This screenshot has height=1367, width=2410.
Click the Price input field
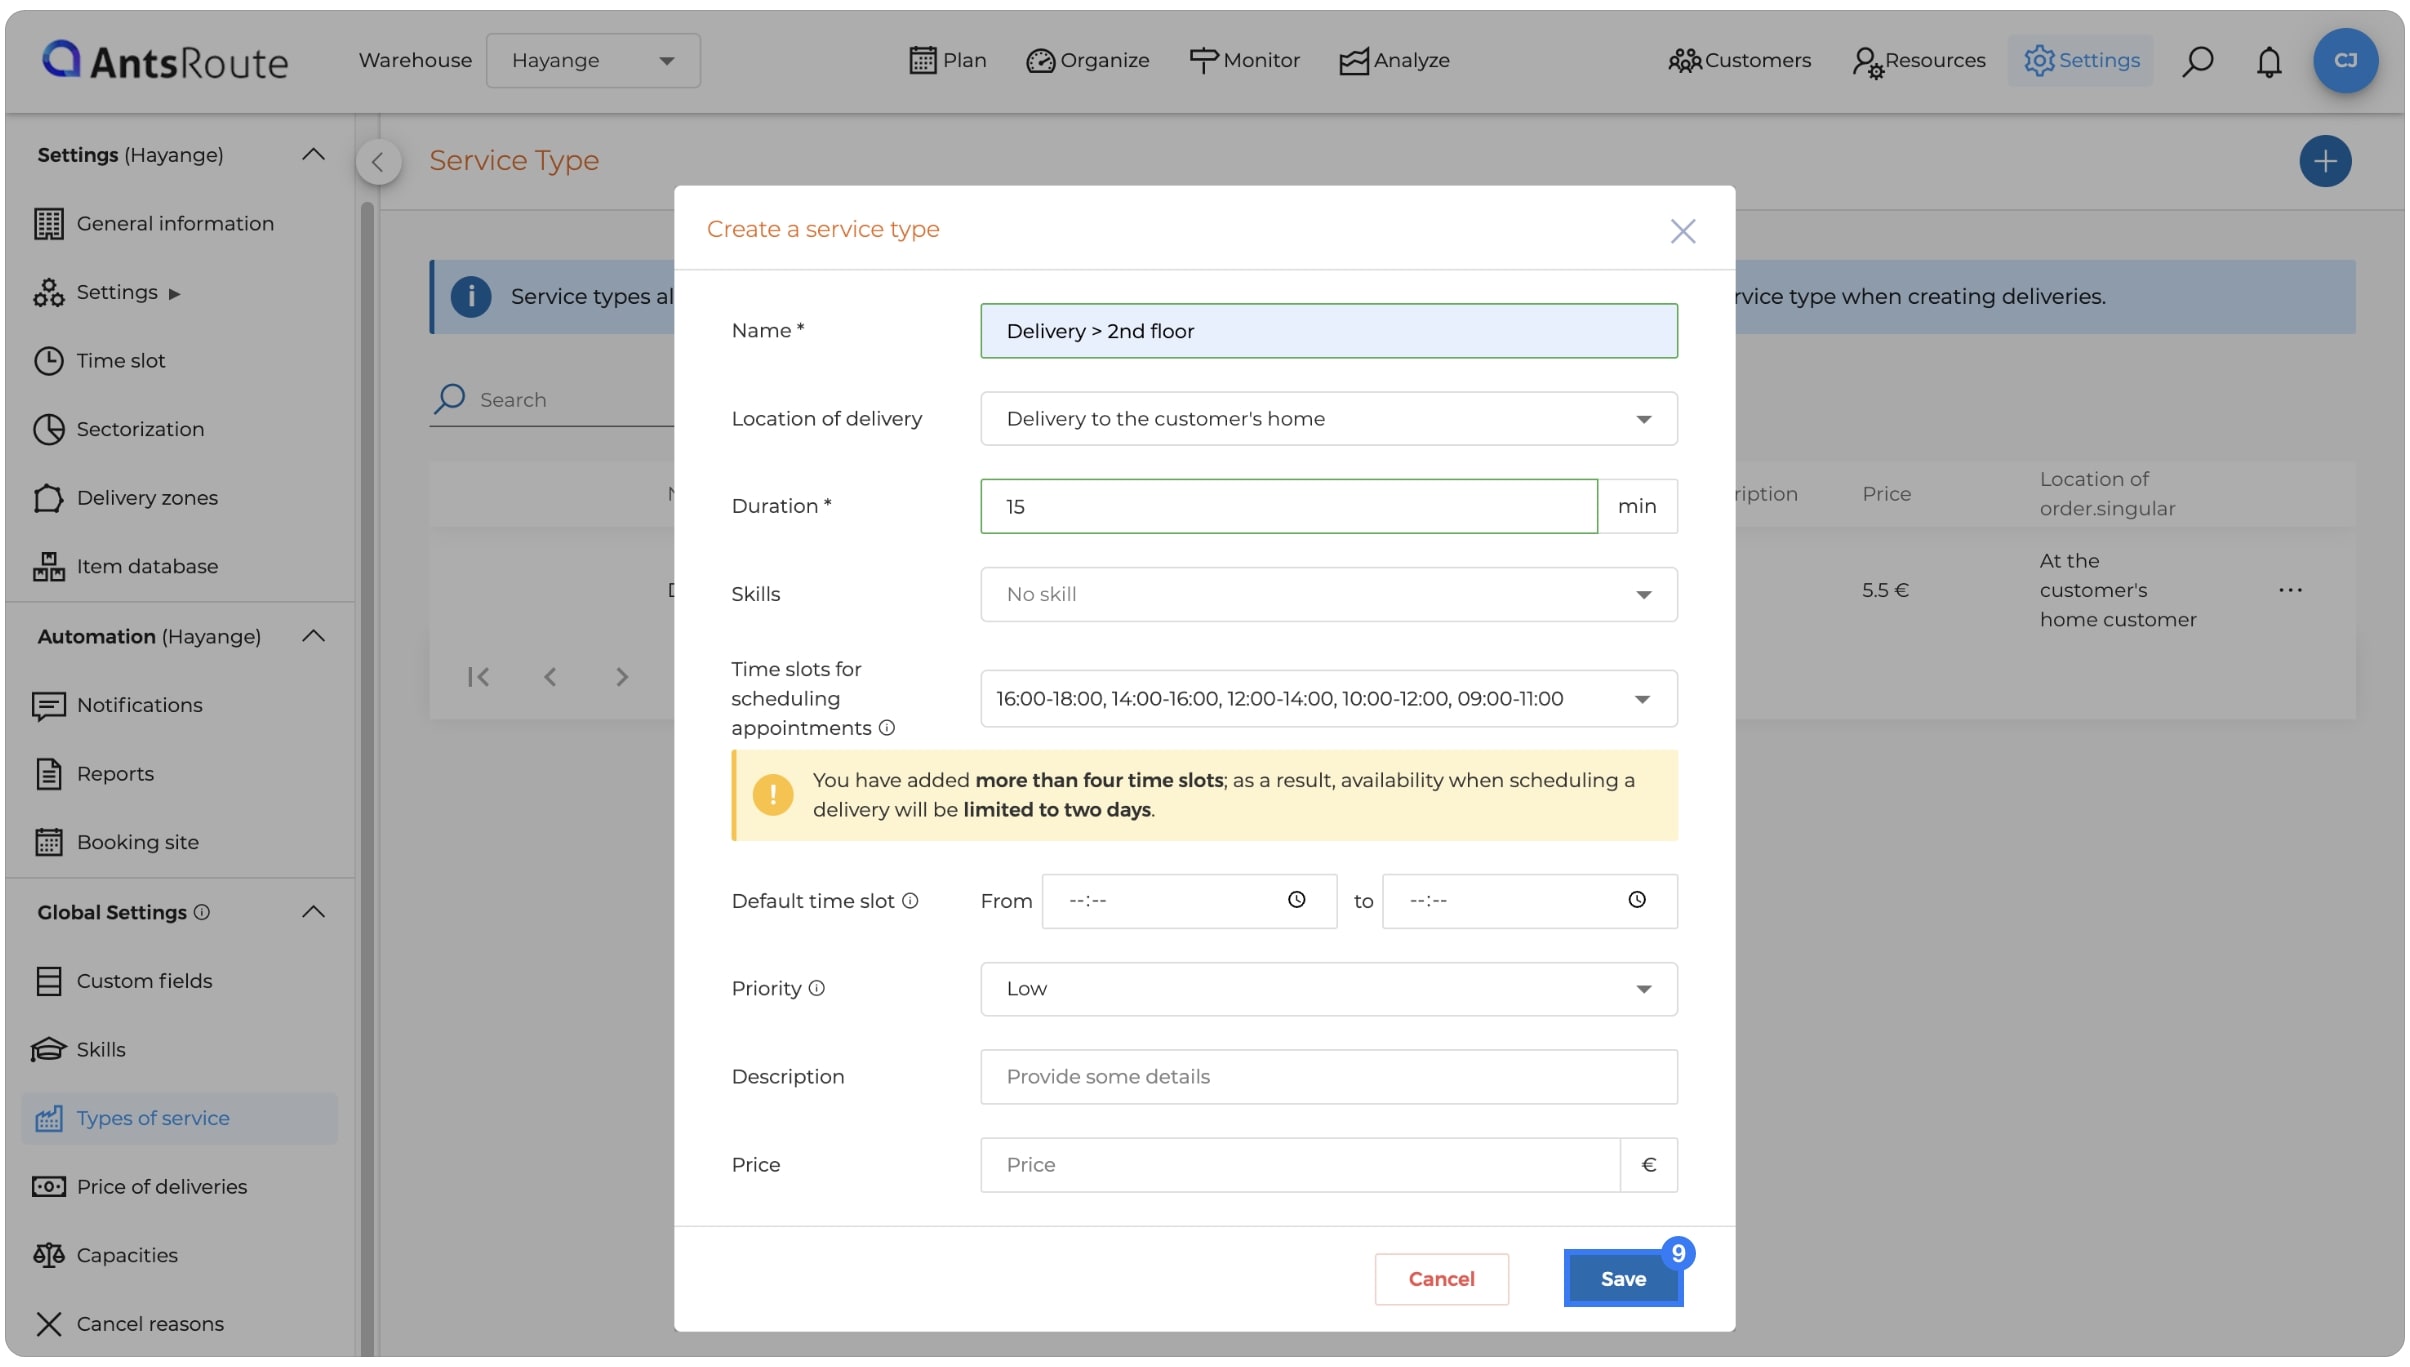pos(1299,1165)
